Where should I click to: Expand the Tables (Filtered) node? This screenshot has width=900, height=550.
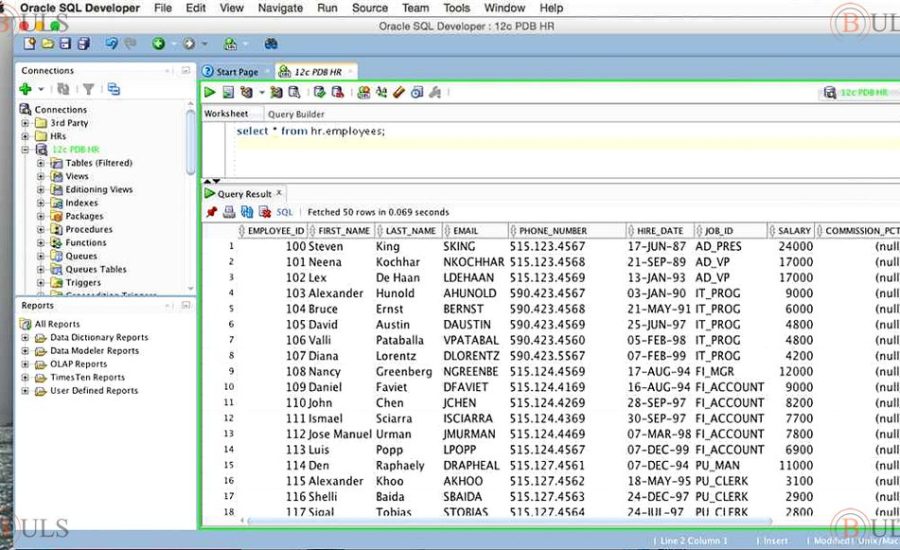[40, 163]
